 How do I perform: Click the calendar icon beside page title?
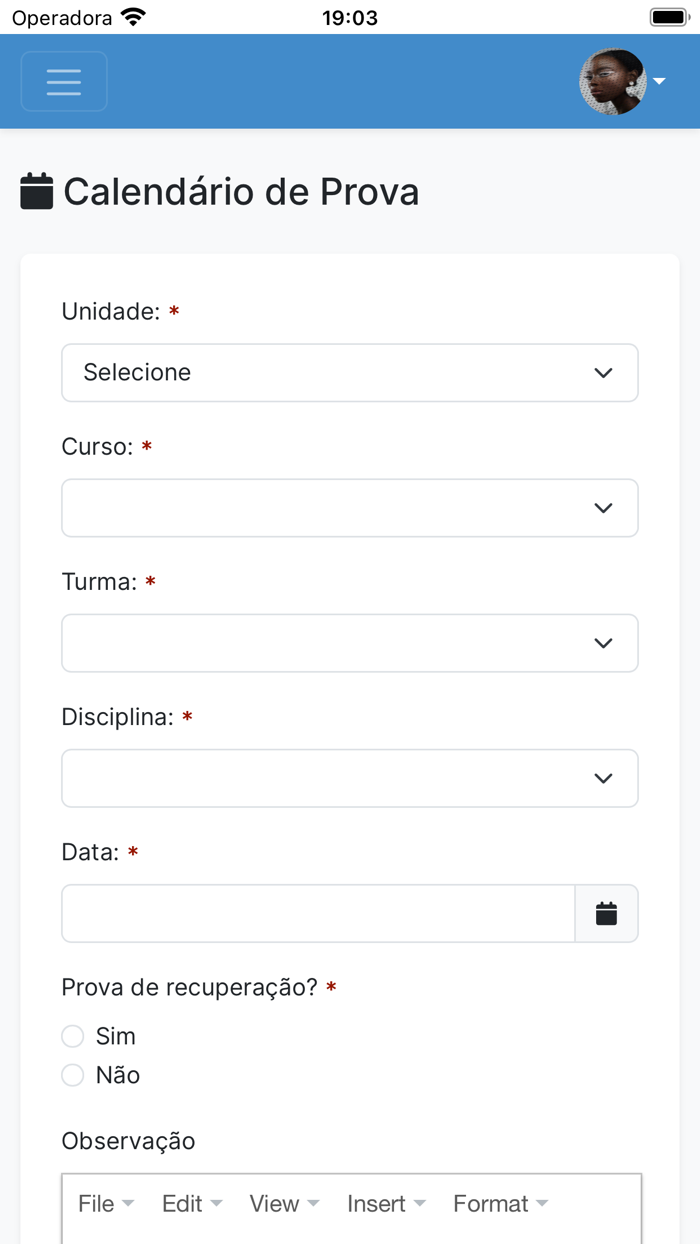37,191
